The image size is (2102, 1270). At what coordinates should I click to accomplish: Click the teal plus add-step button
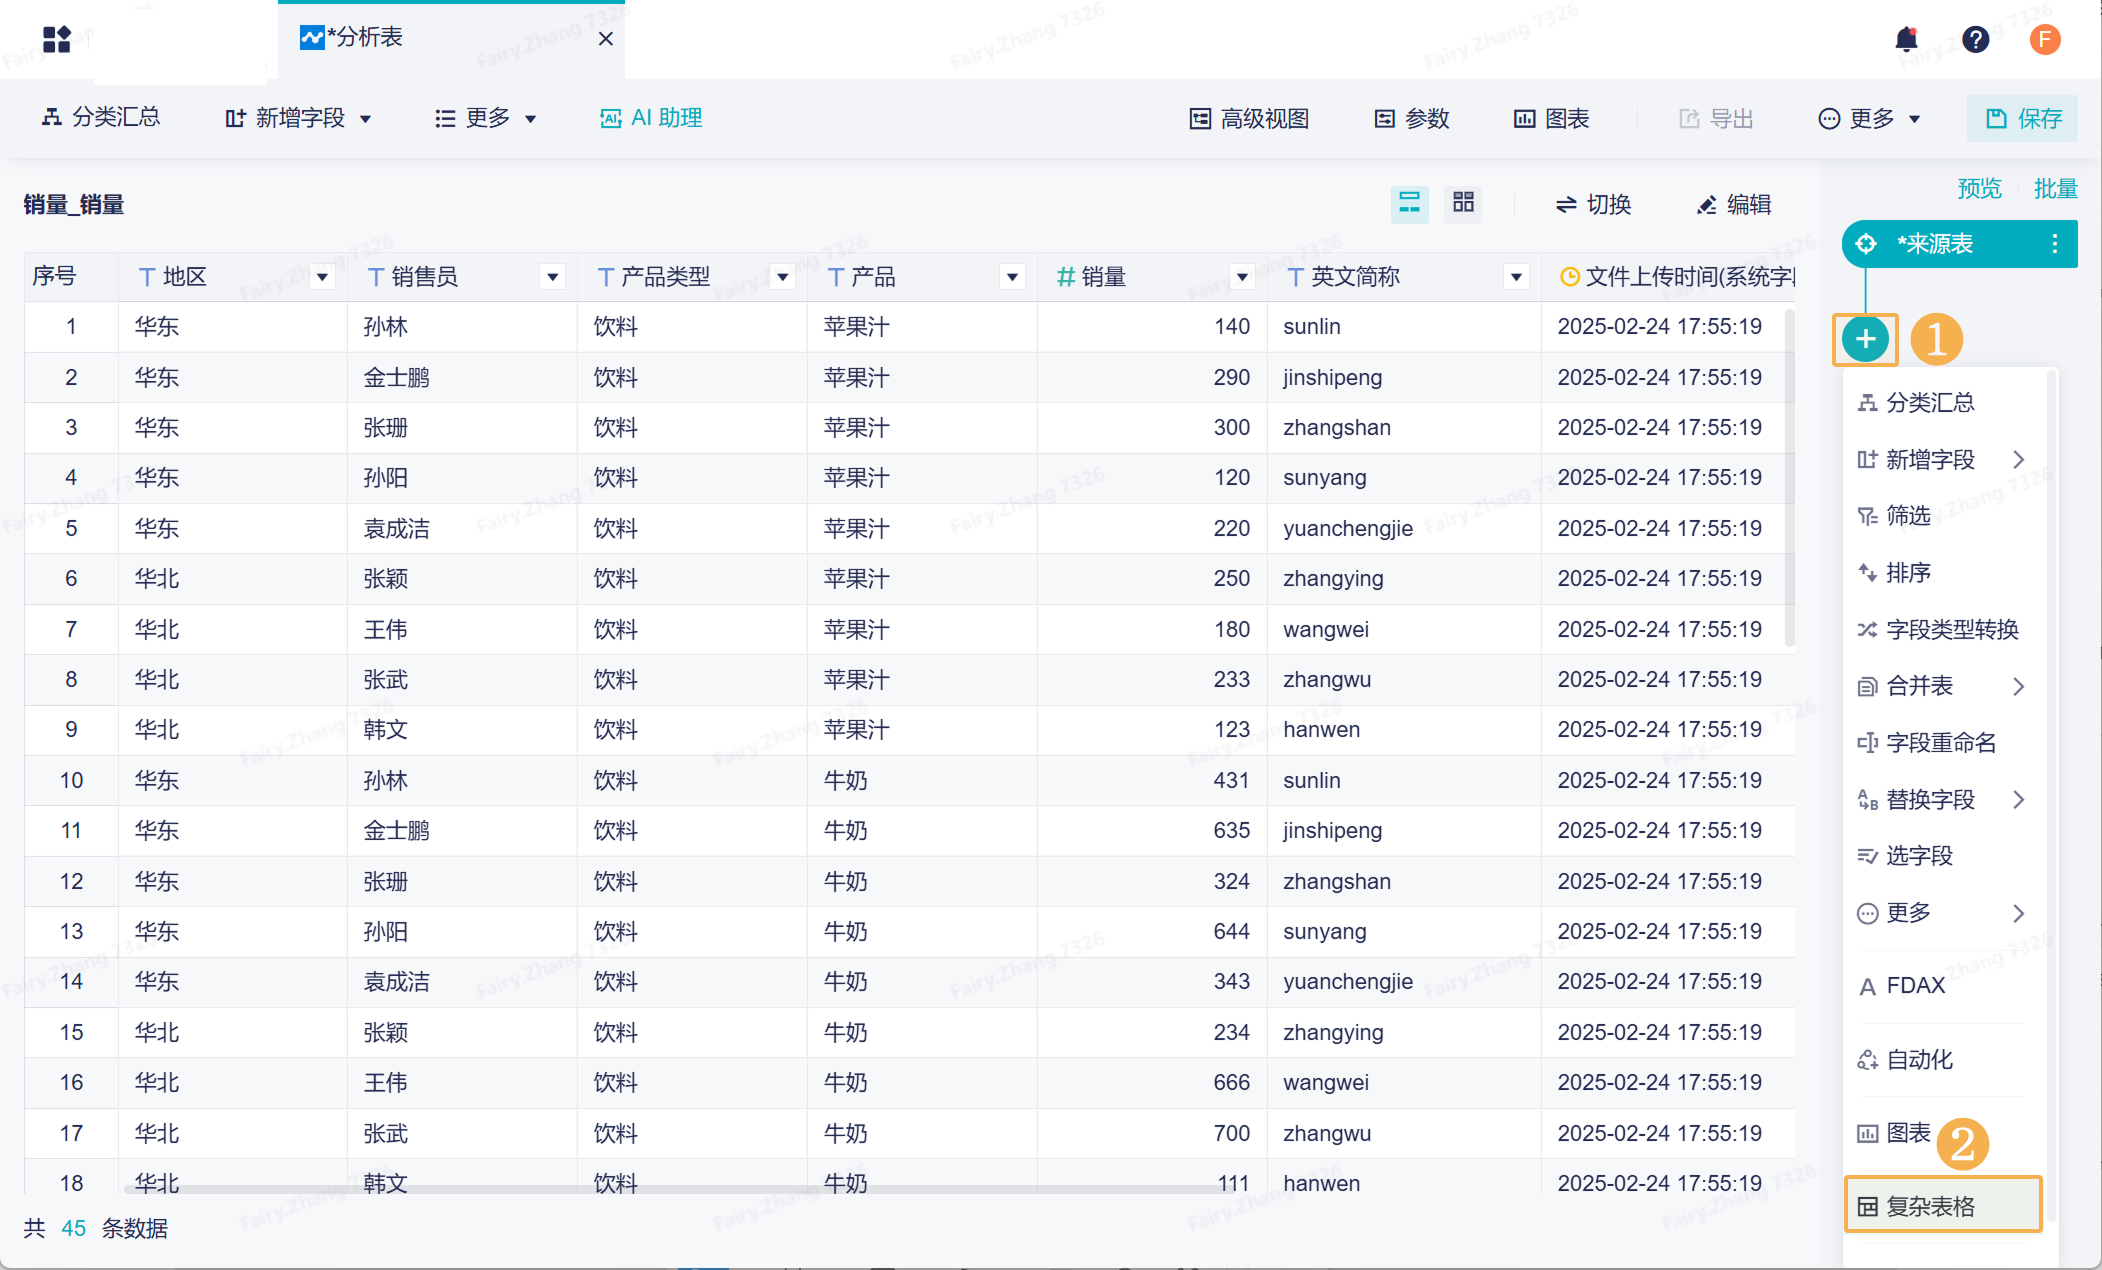click(1865, 340)
